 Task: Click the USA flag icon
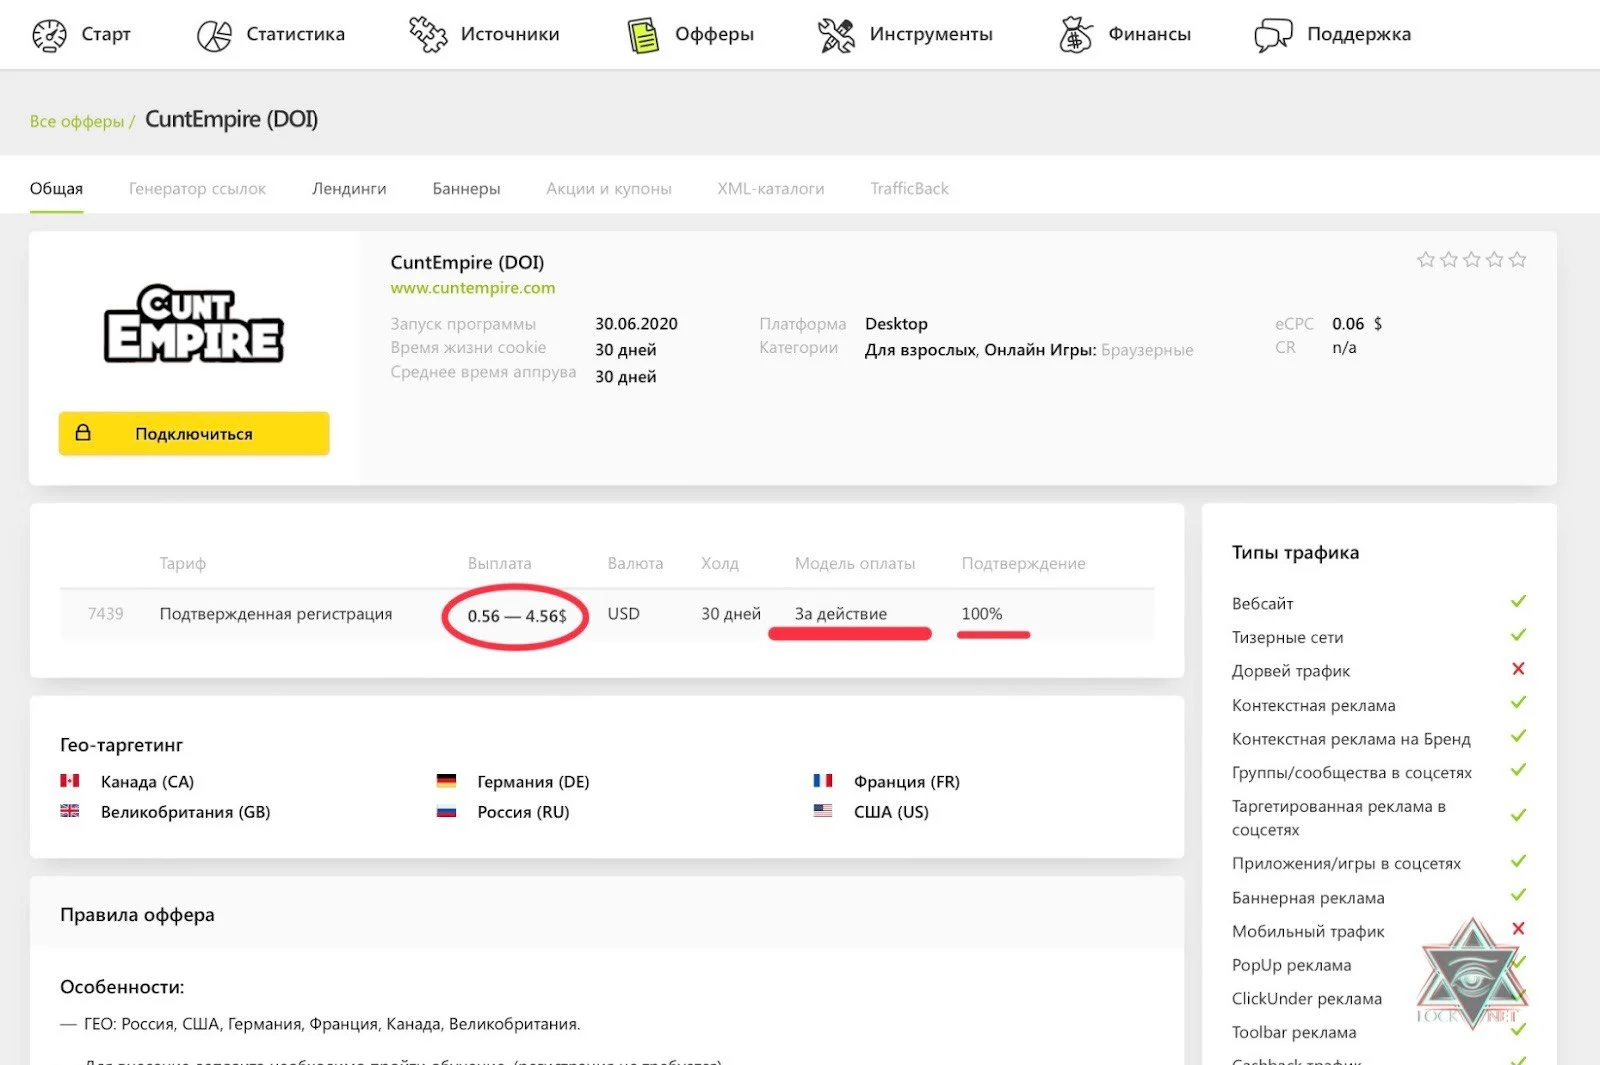pyautogui.click(x=823, y=811)
